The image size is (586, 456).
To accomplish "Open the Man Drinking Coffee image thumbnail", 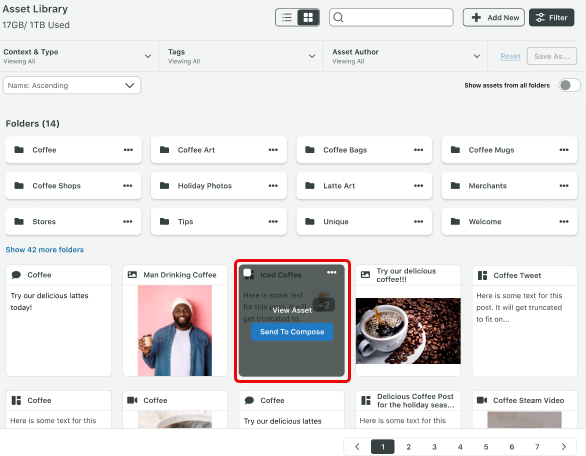I will click(x=175, y=330).
